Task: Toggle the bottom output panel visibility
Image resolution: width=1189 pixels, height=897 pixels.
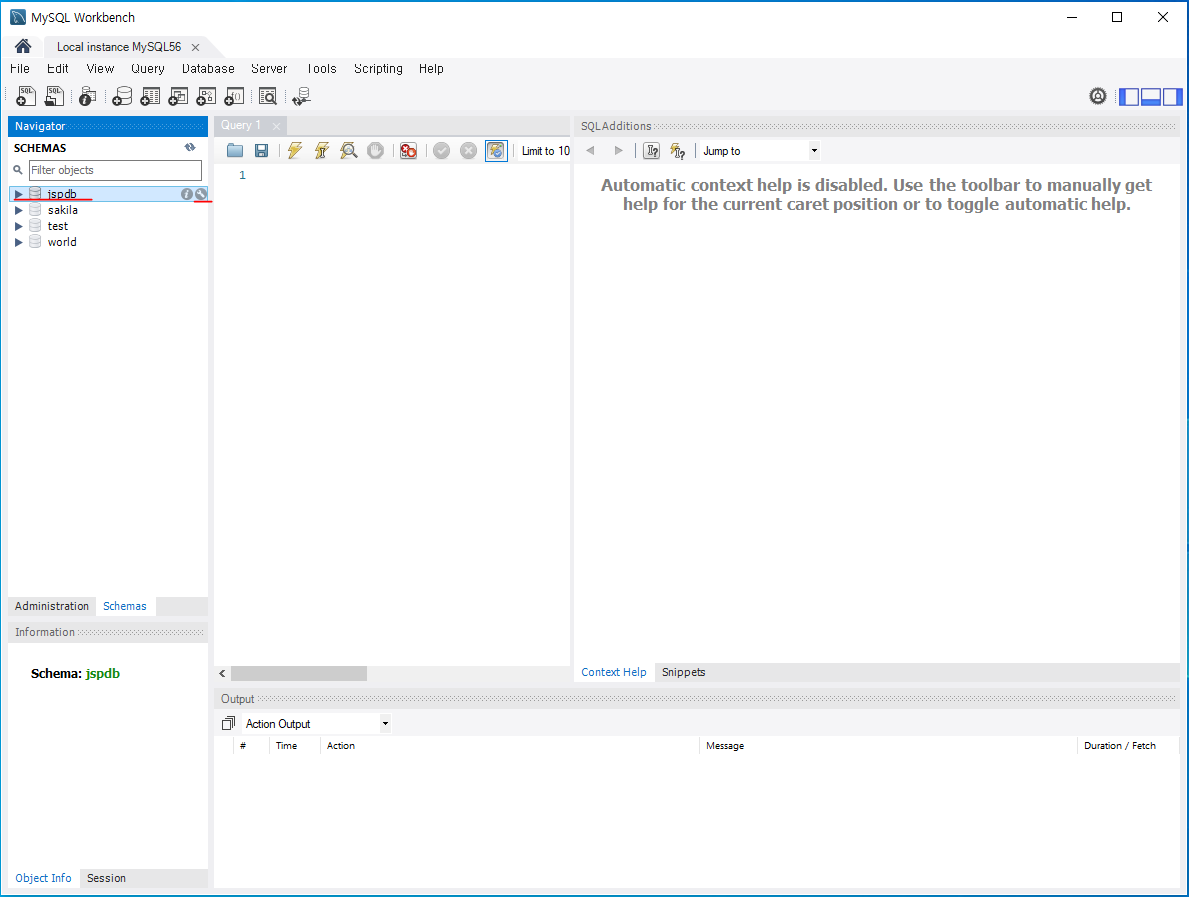Action: pyautogui.click(x=1151, y=96)
